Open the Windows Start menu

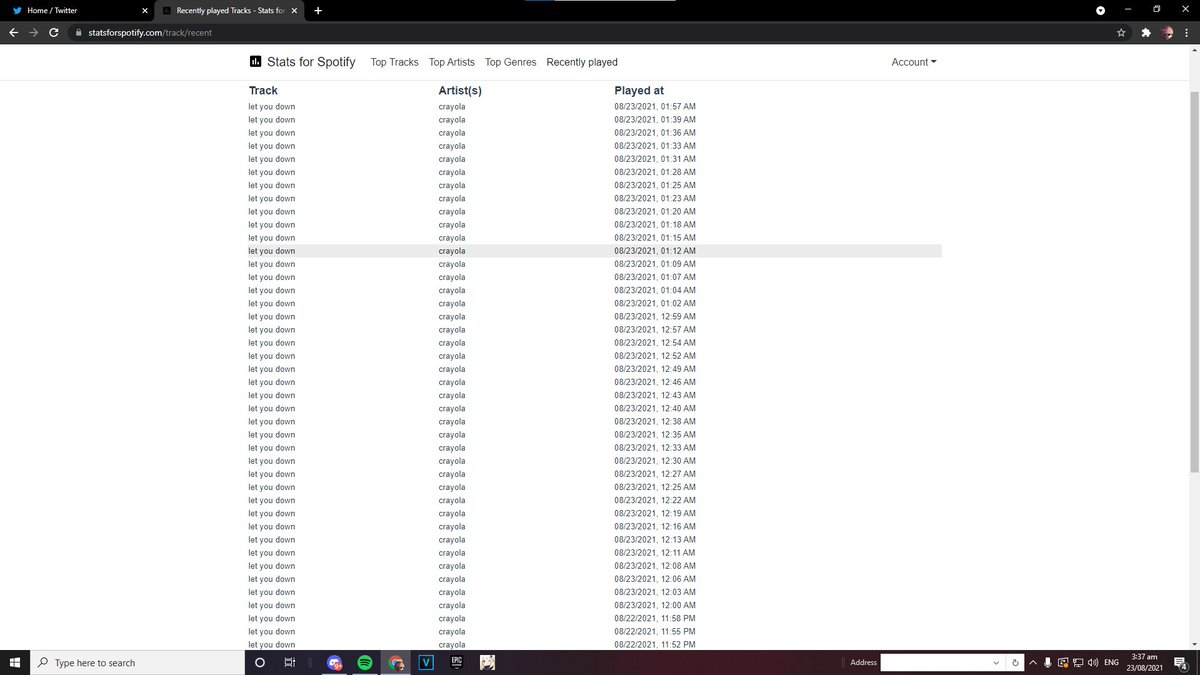(15, 663)
